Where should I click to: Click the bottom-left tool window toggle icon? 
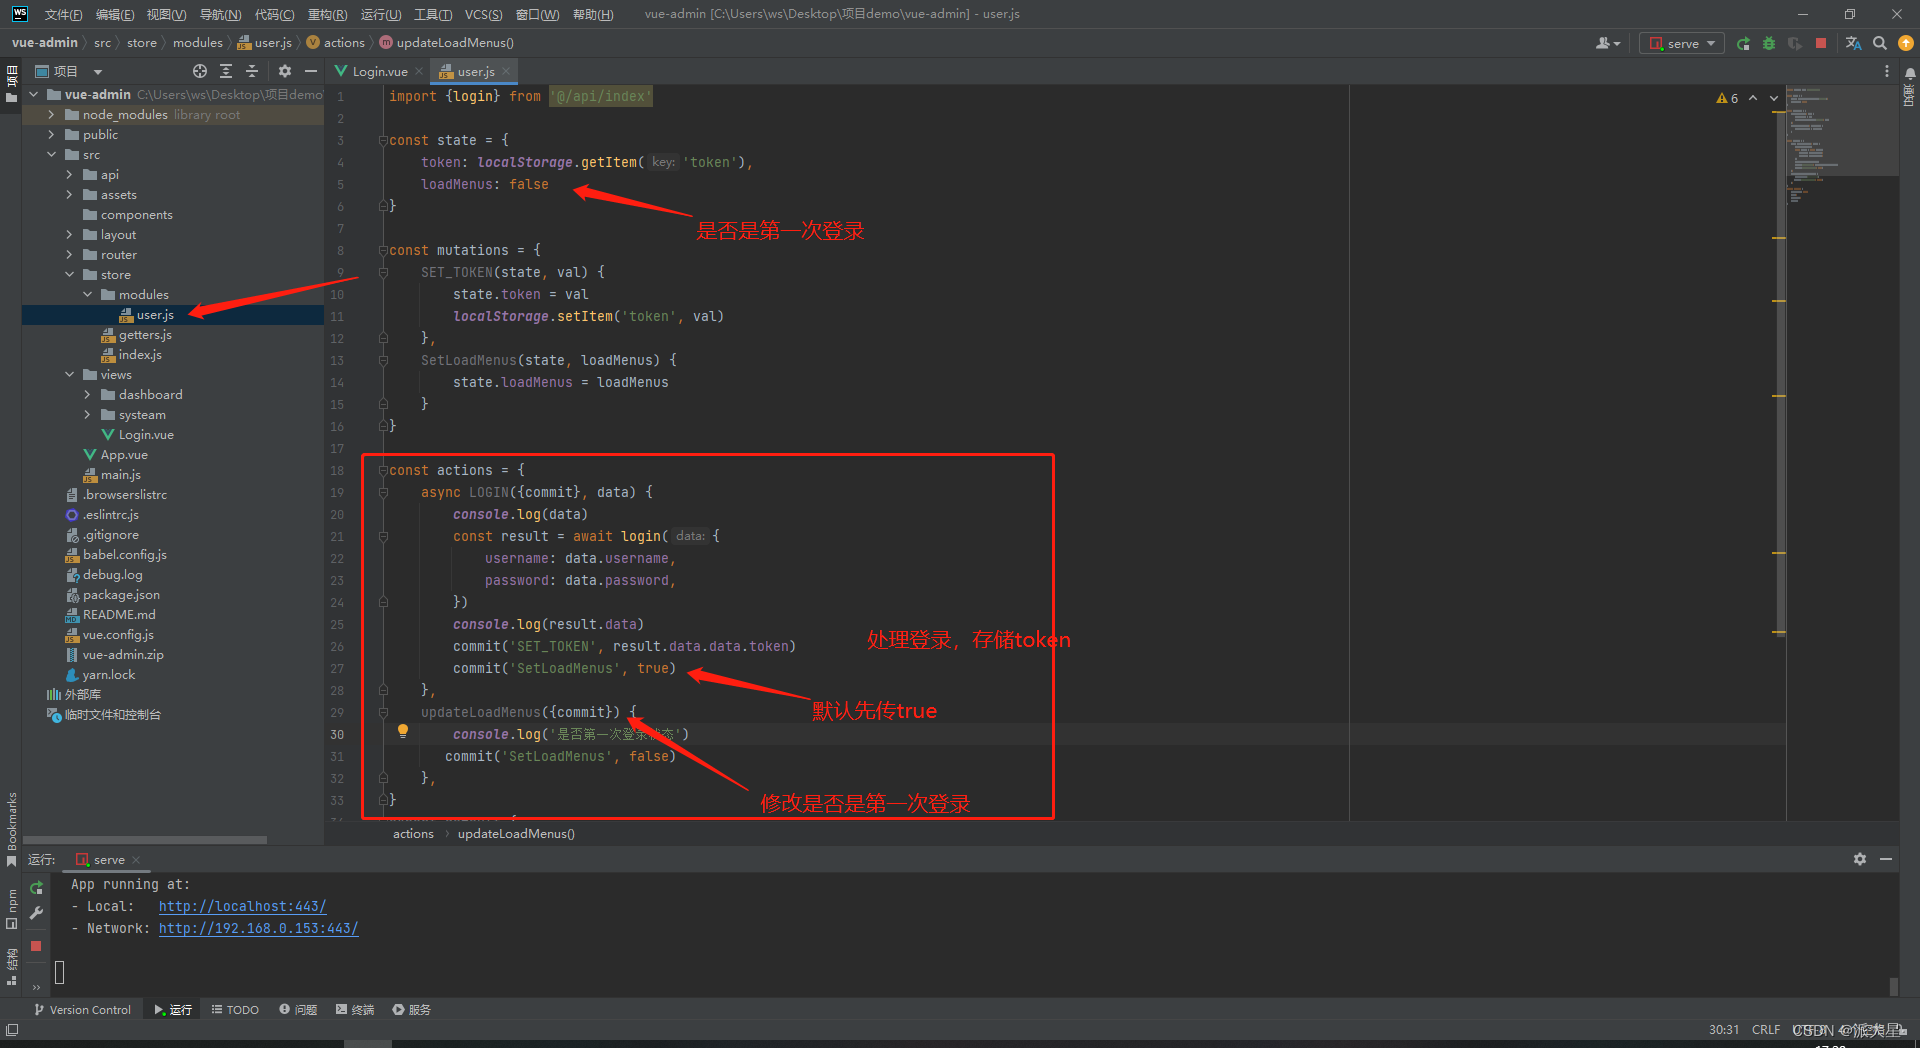(x=12, y=1029)
